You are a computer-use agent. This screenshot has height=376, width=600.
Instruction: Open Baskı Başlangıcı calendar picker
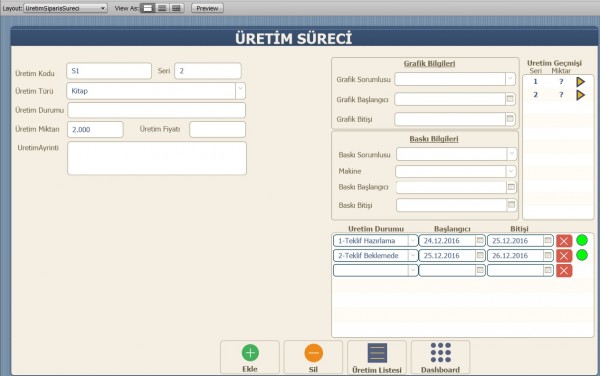pyautogui.click(x=511, y=187)
